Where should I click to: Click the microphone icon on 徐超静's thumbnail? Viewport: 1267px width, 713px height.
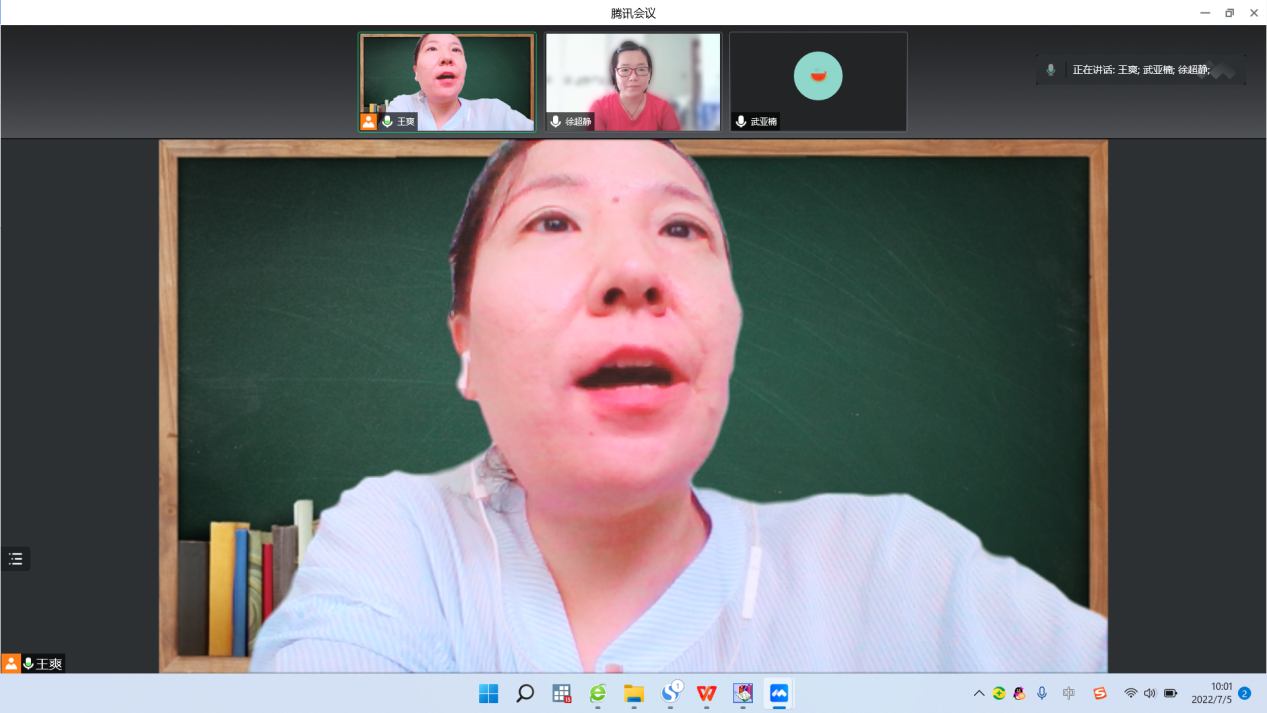[x=555, y=122]
